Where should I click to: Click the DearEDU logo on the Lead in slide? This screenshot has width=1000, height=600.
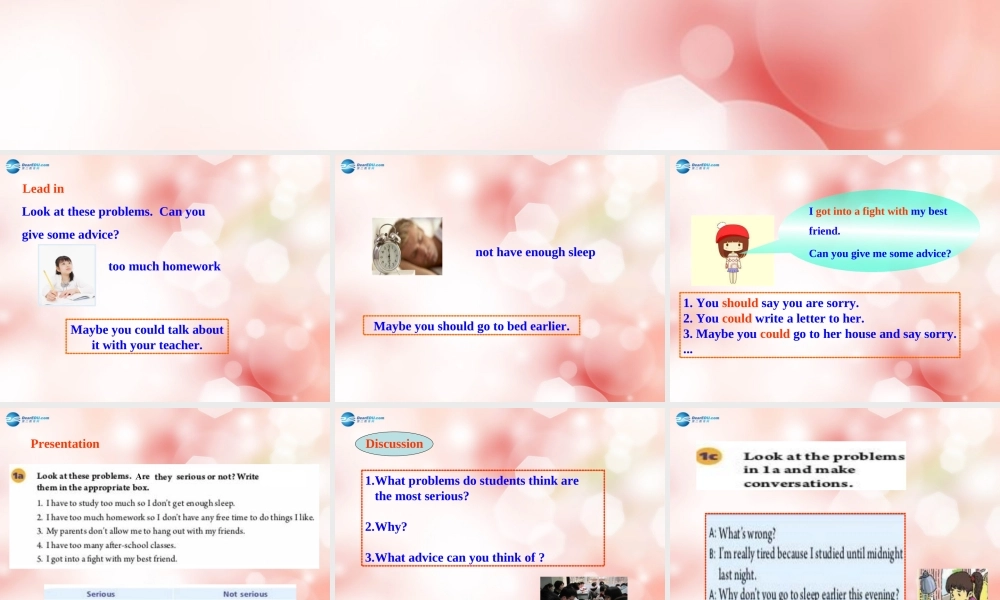pyautogui.click(x=20, y=166)
